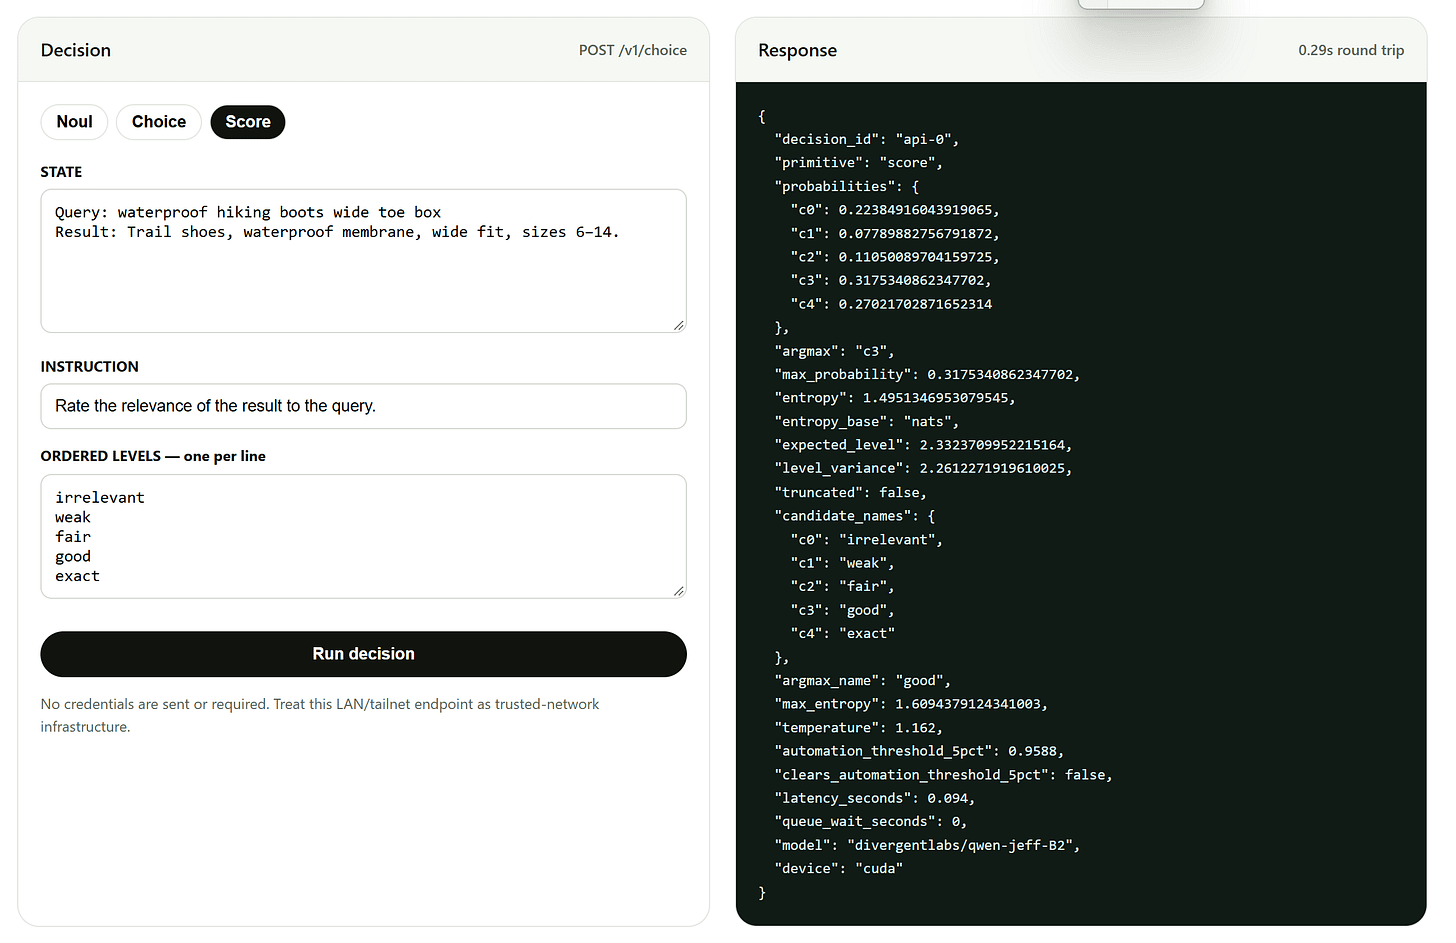Grab the Ordered Levels textarea resize handle
The width and height of the screenshot is (1456, 943).
(679, 591)
